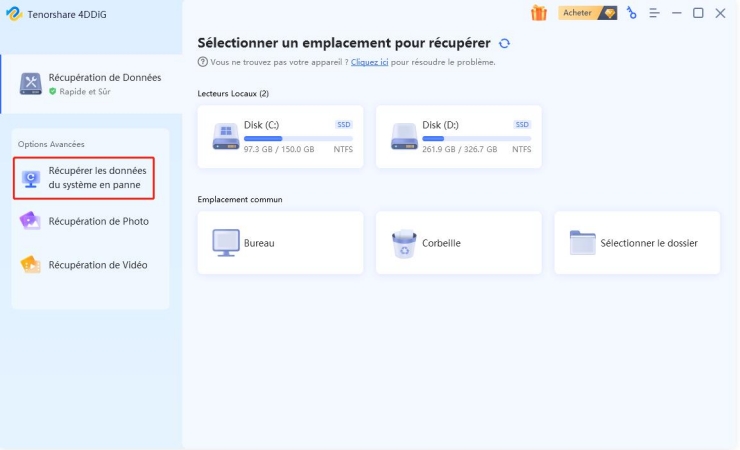The image size is (740, 450).
Task: Click the photo recovery icon
Action: coord(30,221)
